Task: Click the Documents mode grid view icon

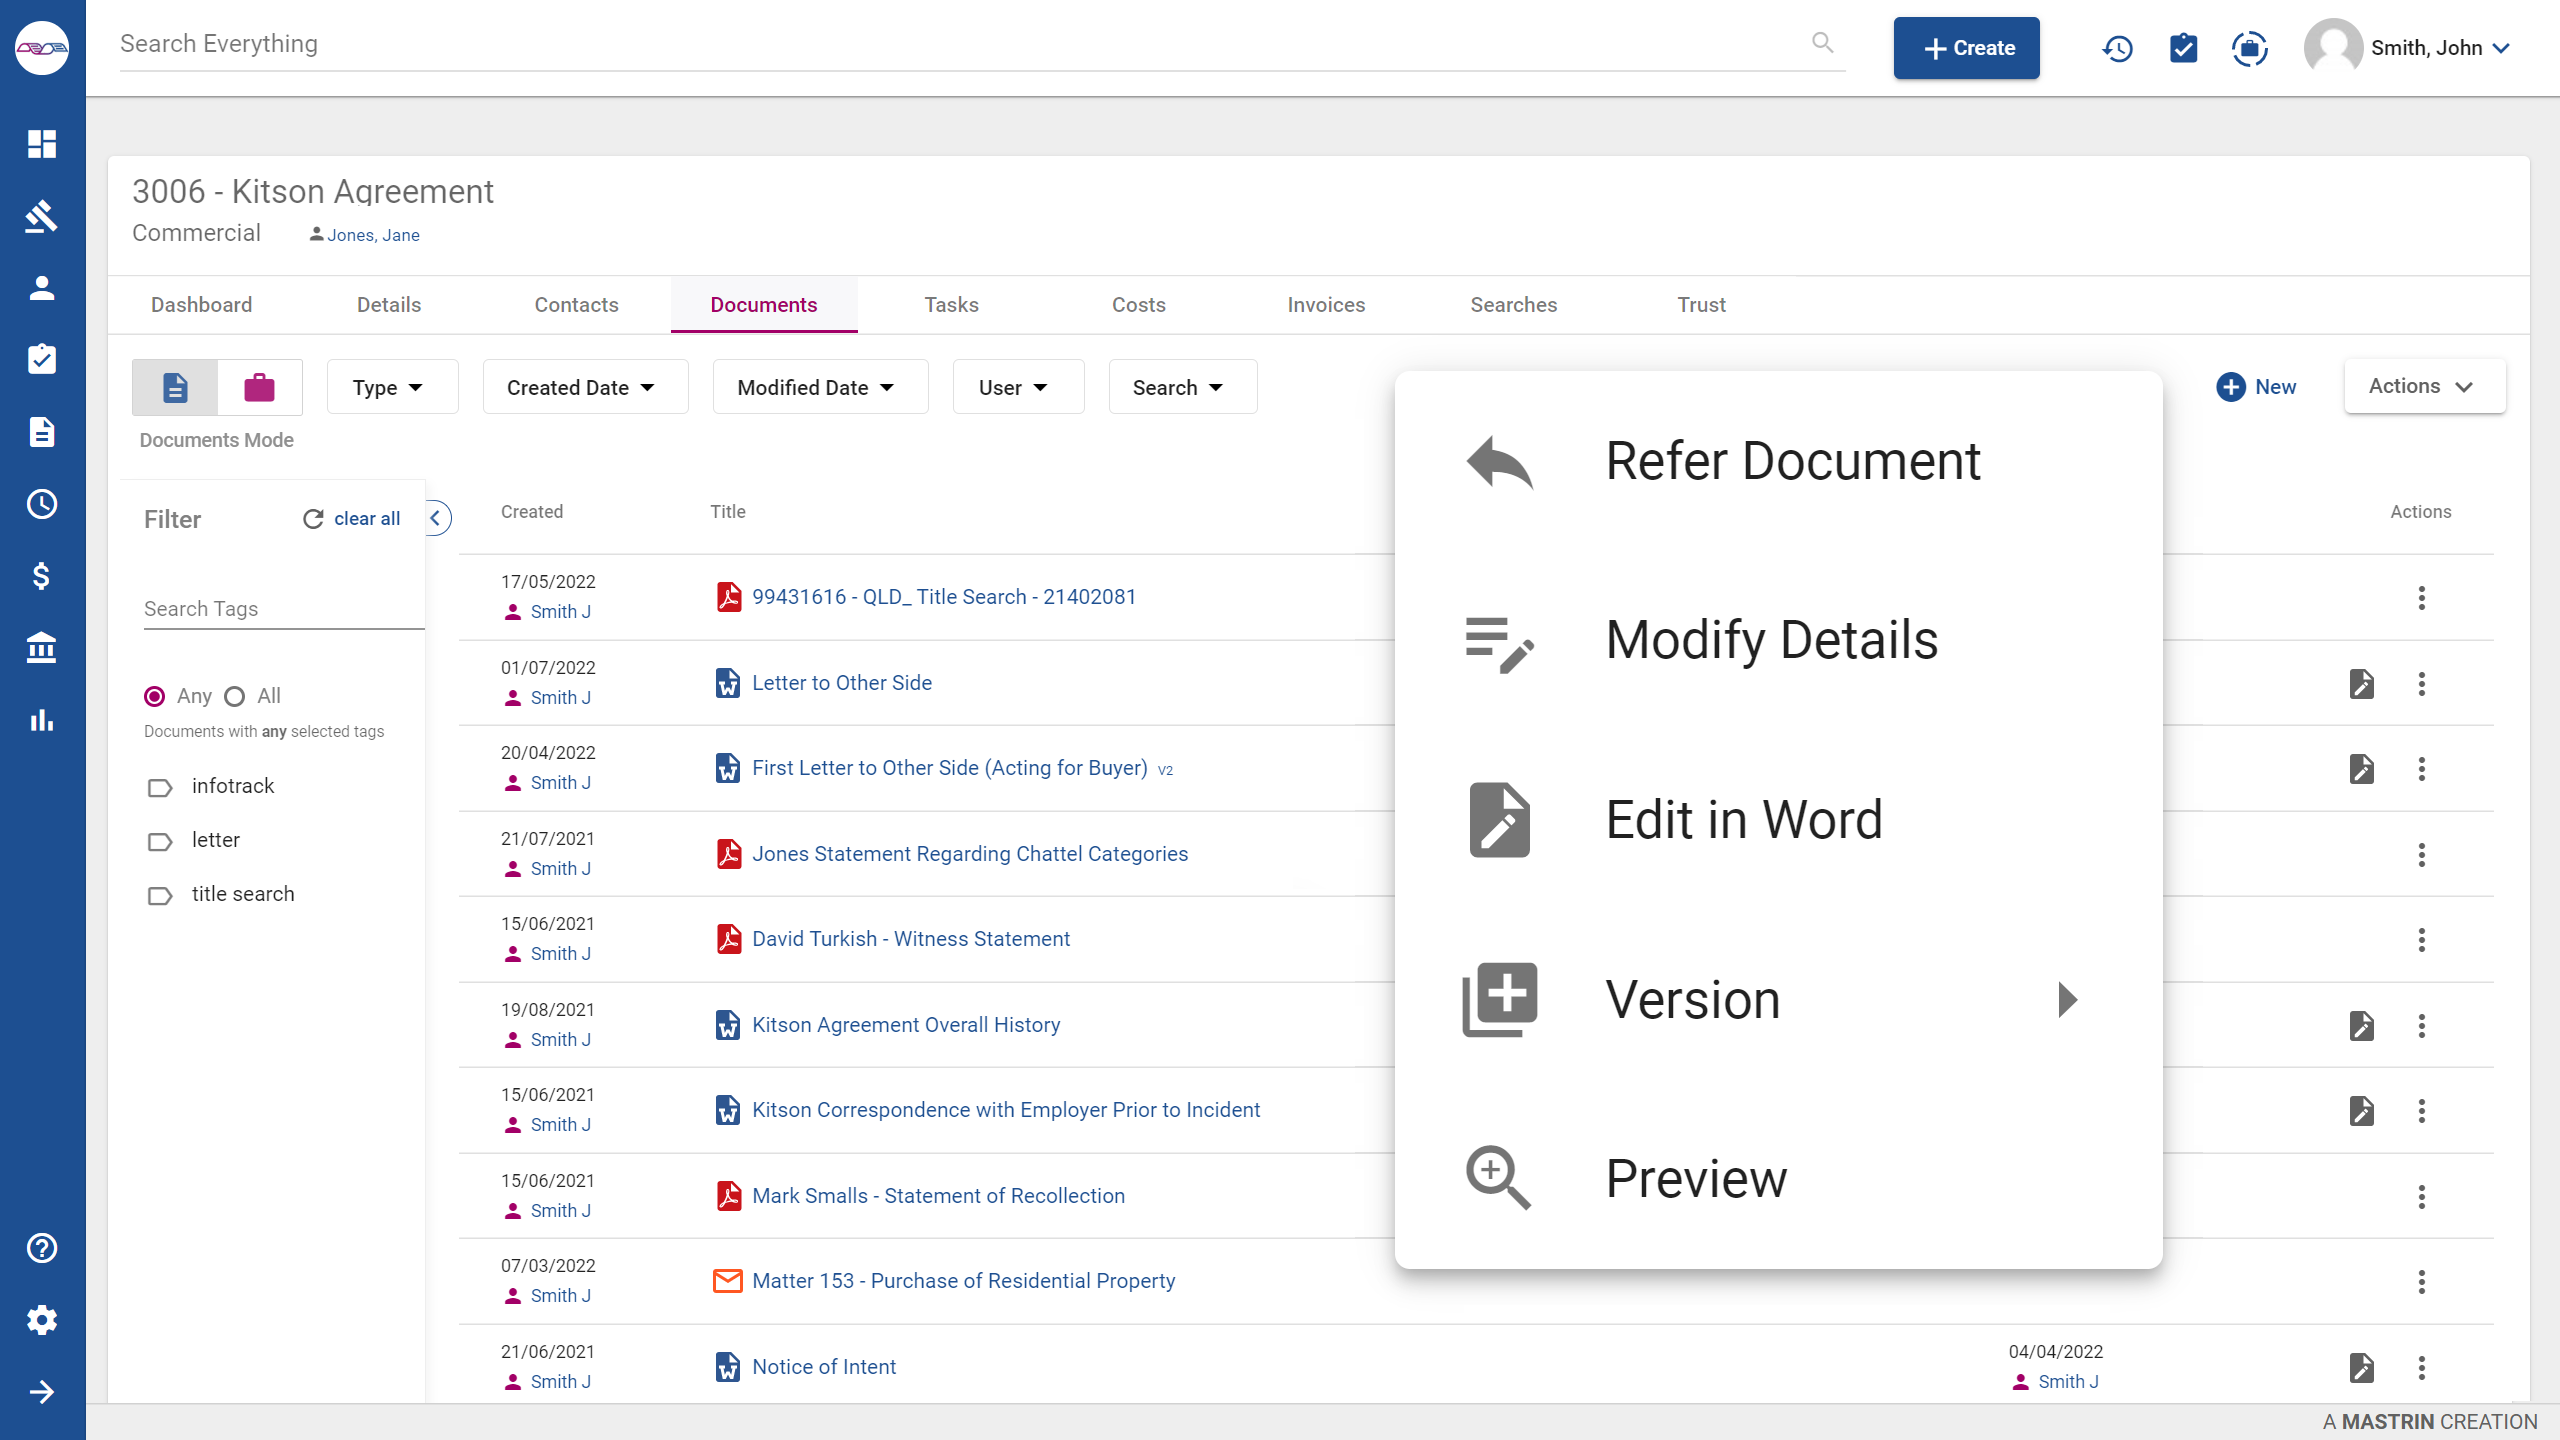Action: coord(174,387)
